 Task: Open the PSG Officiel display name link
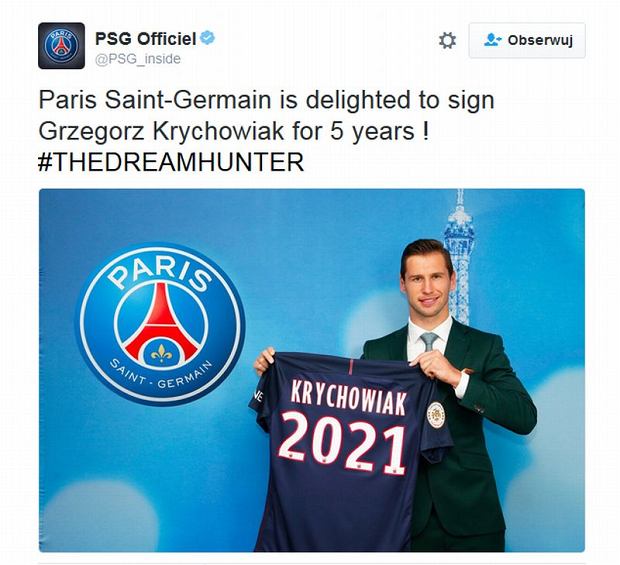click(x=146, y=39)
